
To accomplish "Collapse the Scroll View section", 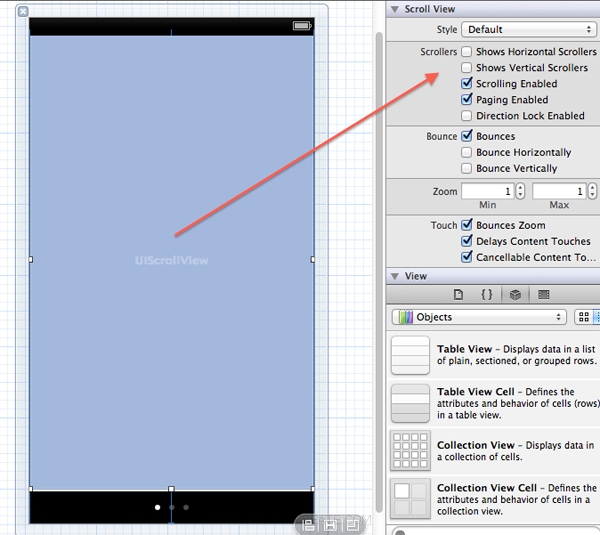I will [x=395, y=9].
